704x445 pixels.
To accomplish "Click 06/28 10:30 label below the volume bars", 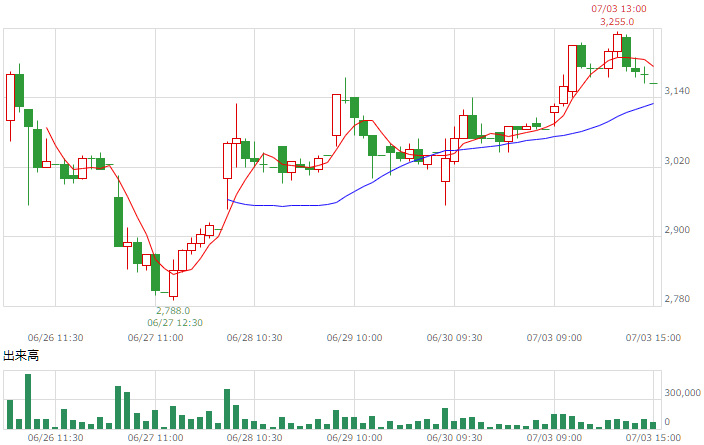I will (255, 437).
